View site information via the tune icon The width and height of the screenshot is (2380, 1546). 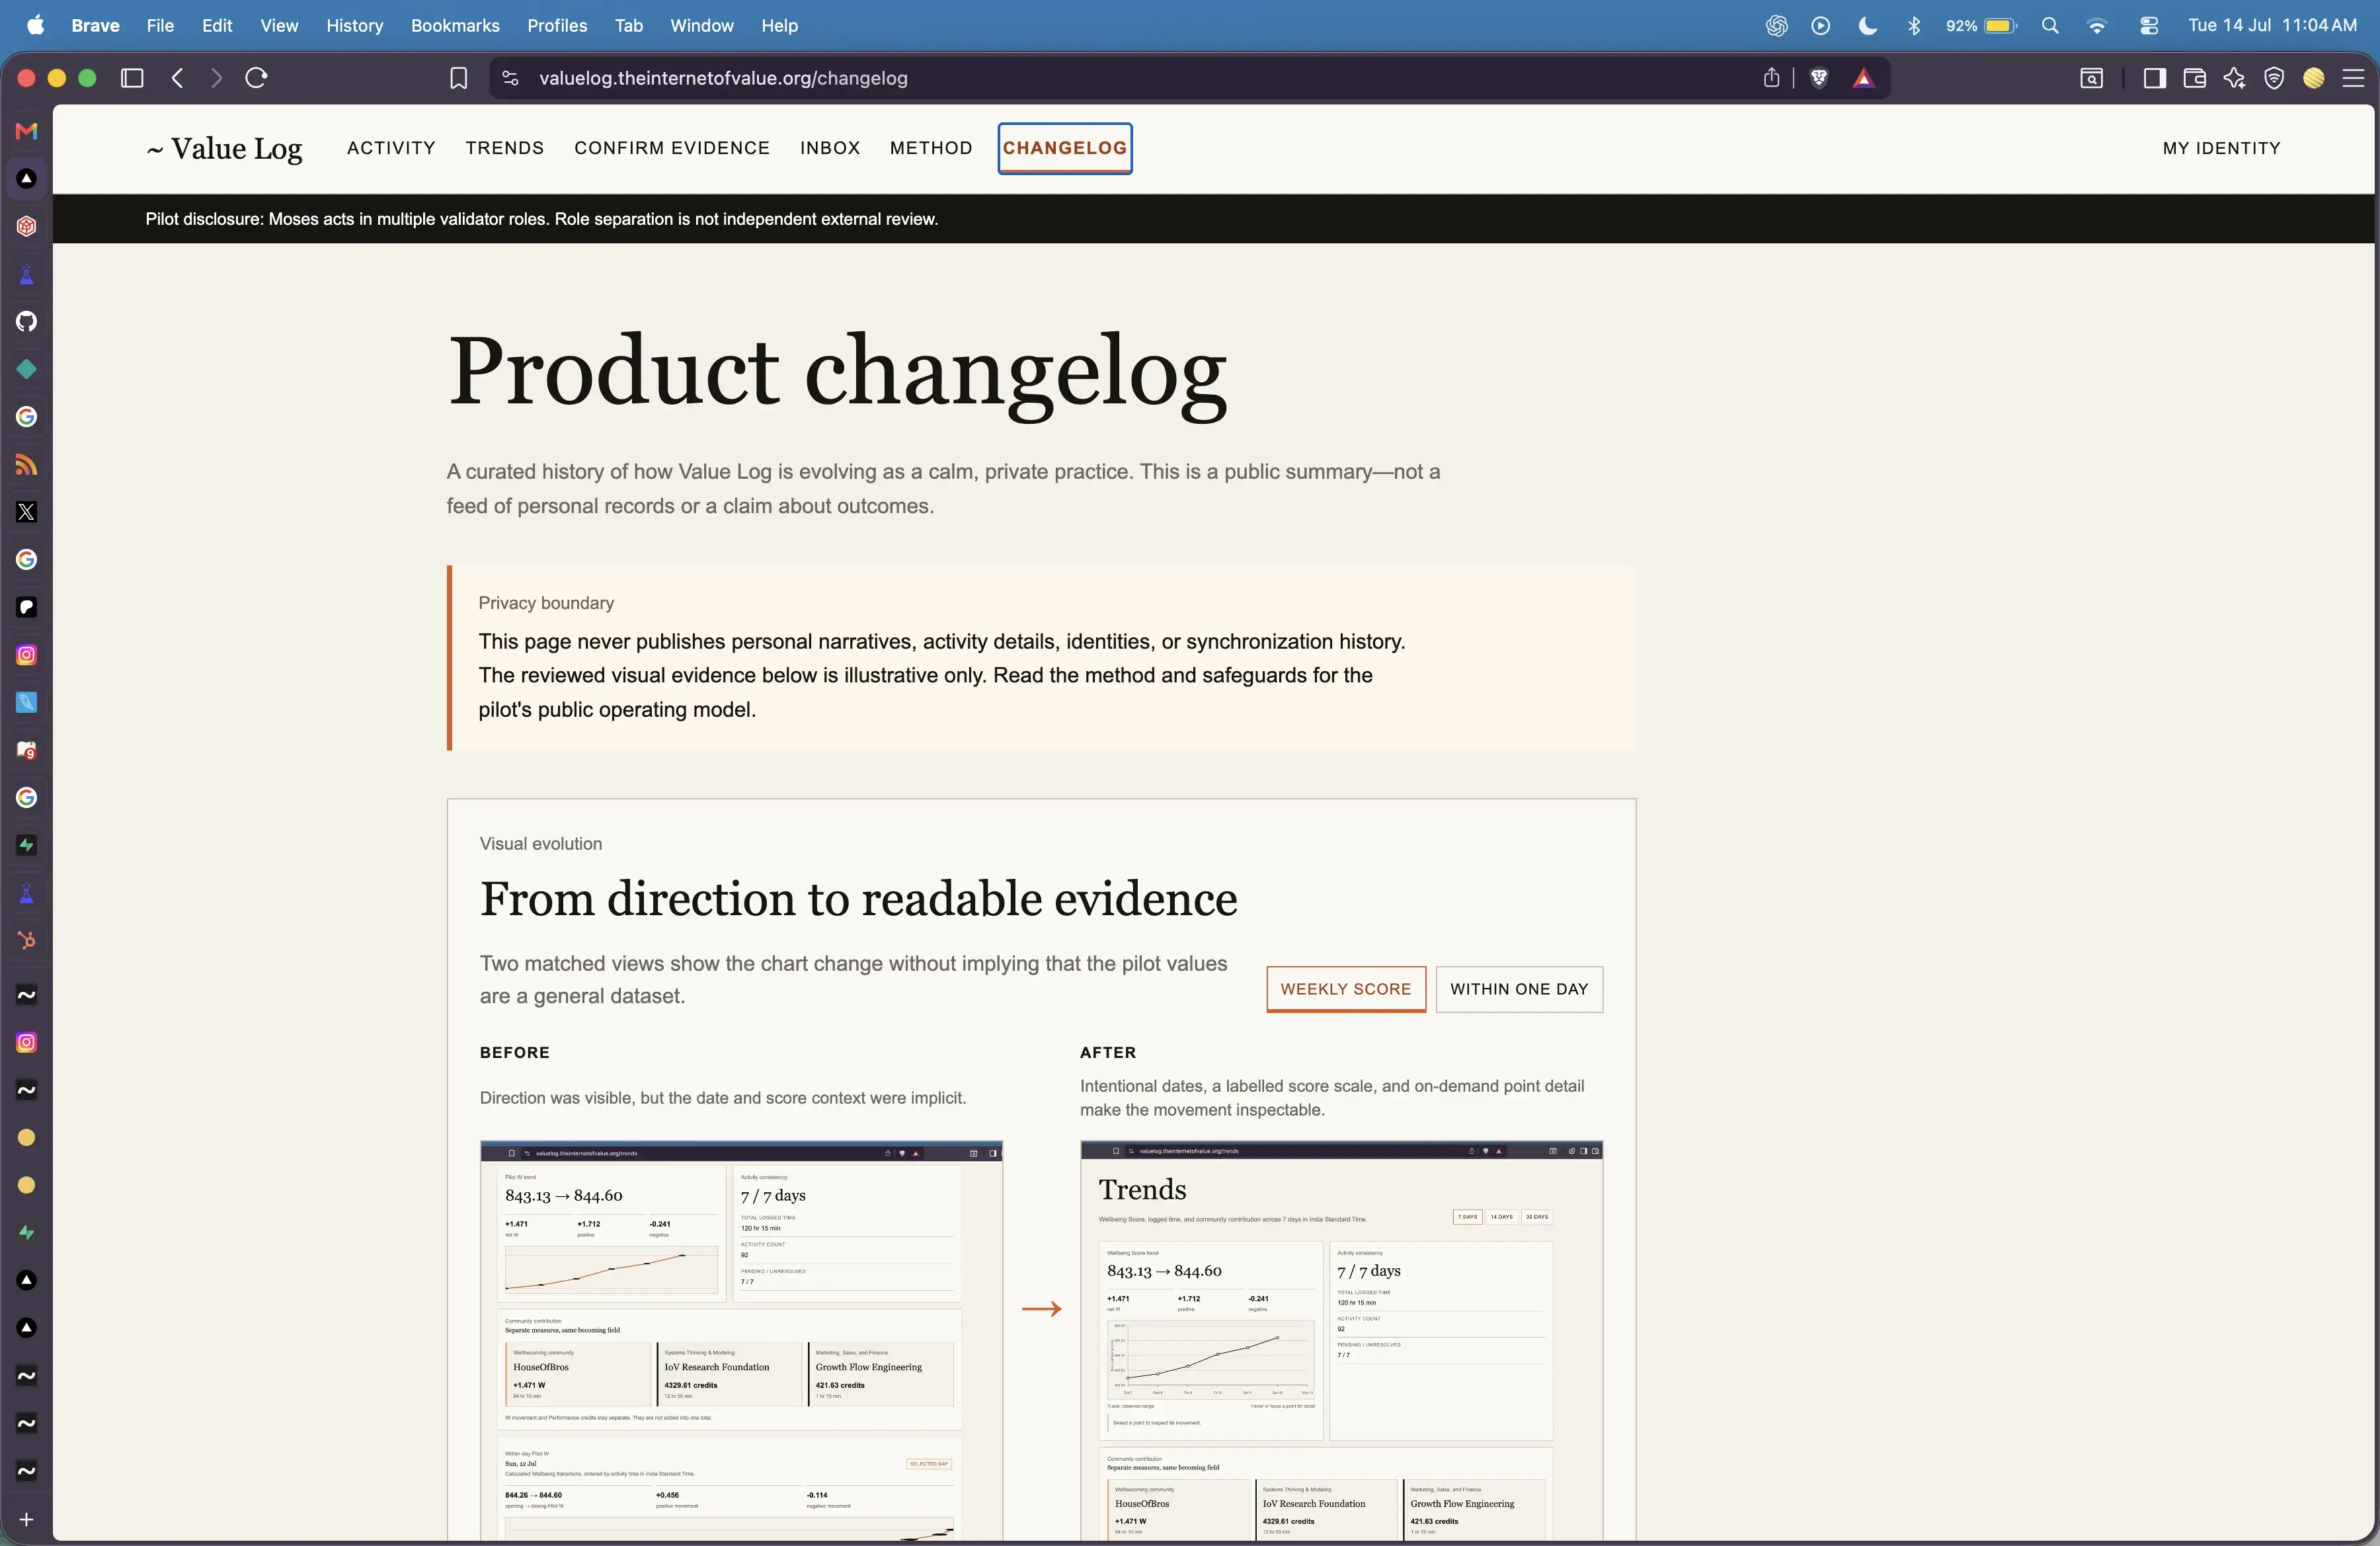click(x=510, y=78)
